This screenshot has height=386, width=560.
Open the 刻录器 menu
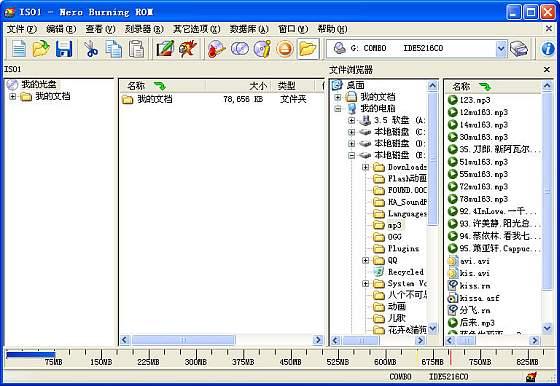144,29
